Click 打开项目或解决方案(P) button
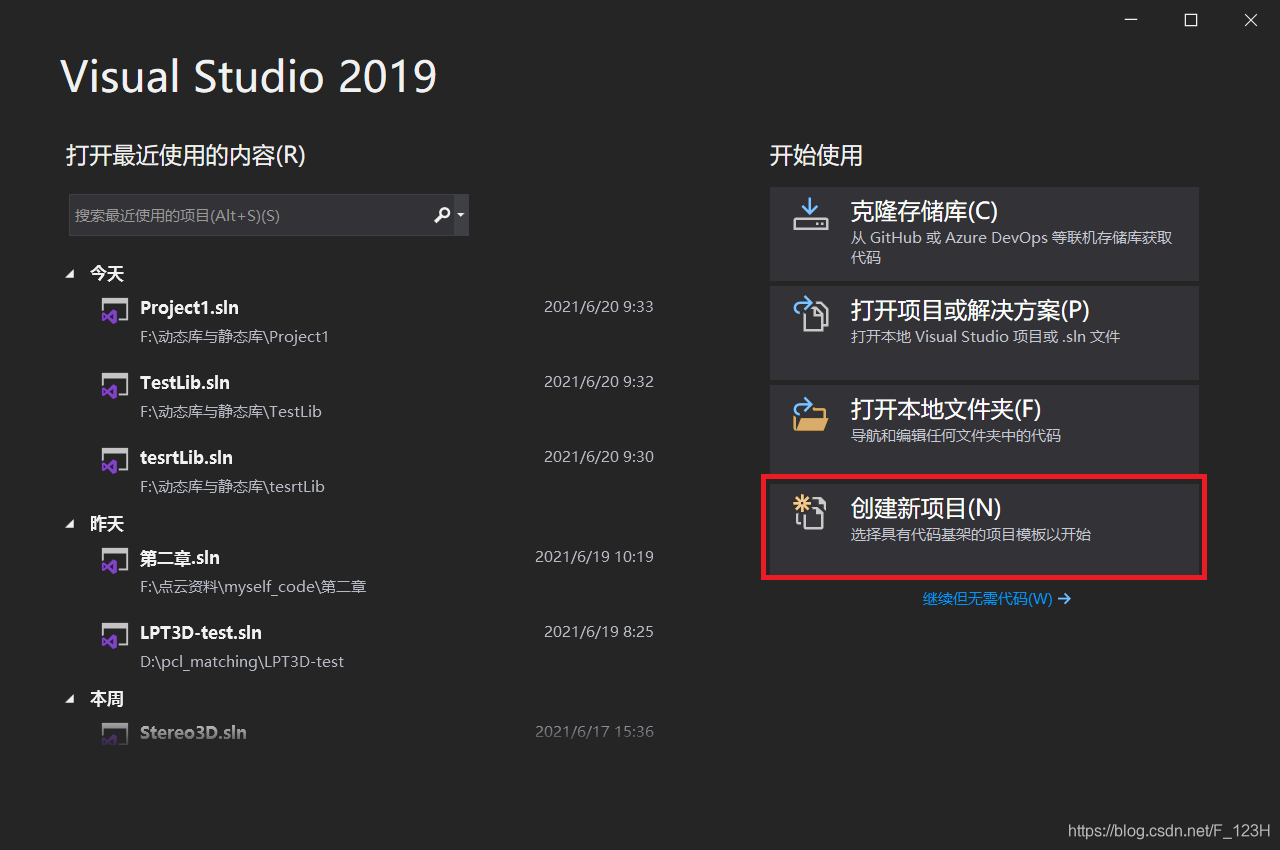 984,332
